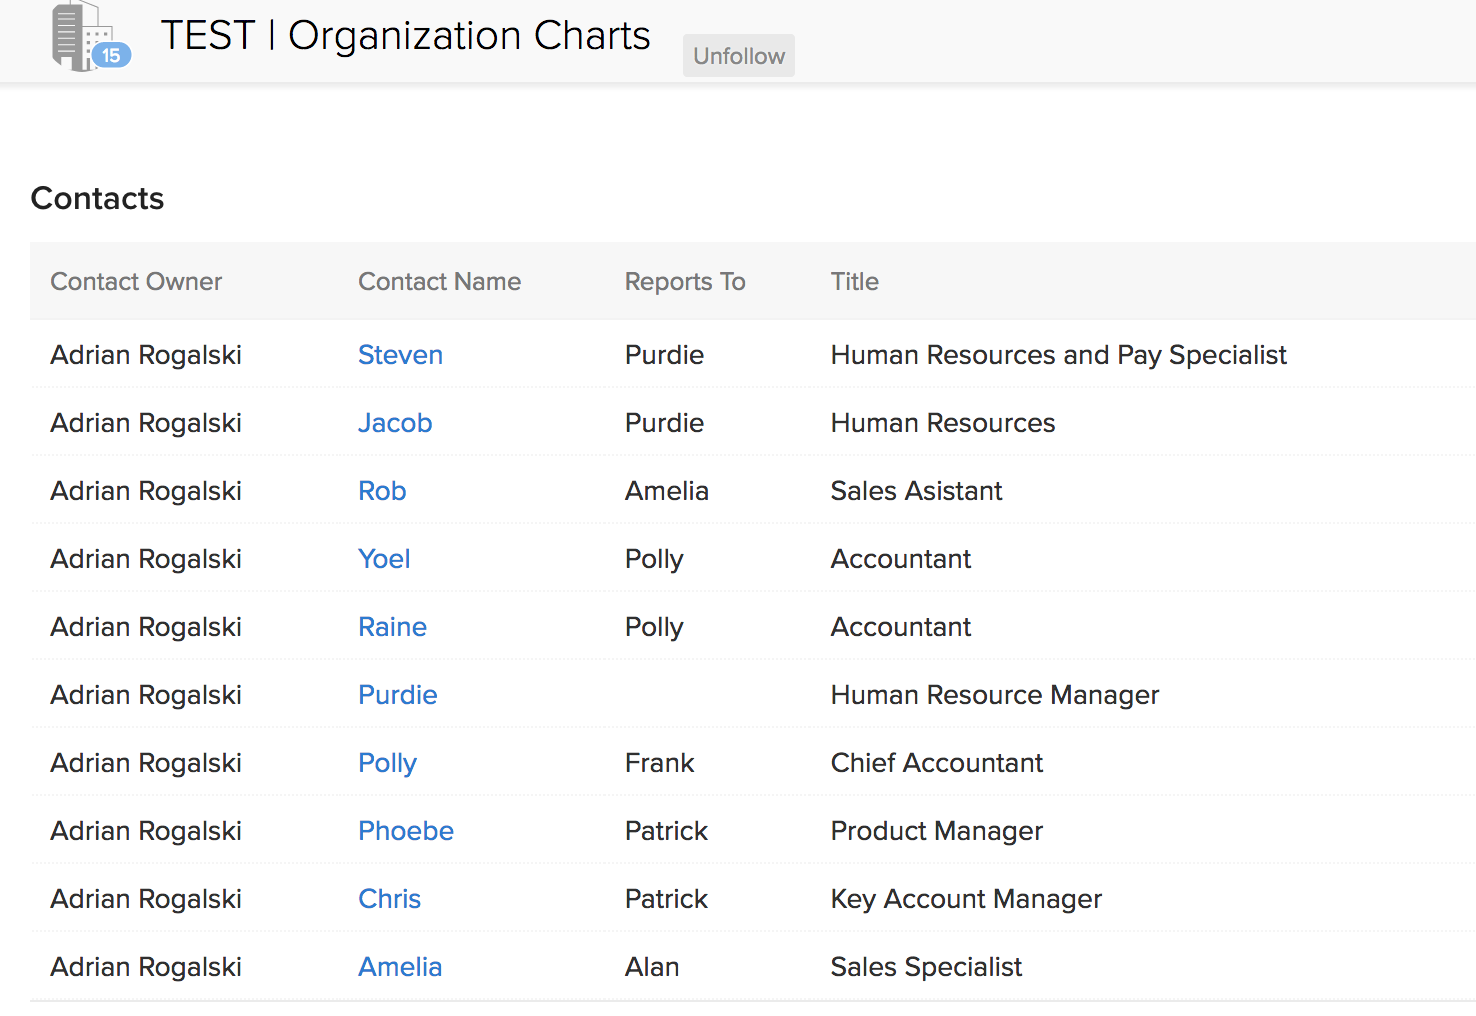Open contact Rob
1476x1016 pixels.
click(x=382, y=491)
